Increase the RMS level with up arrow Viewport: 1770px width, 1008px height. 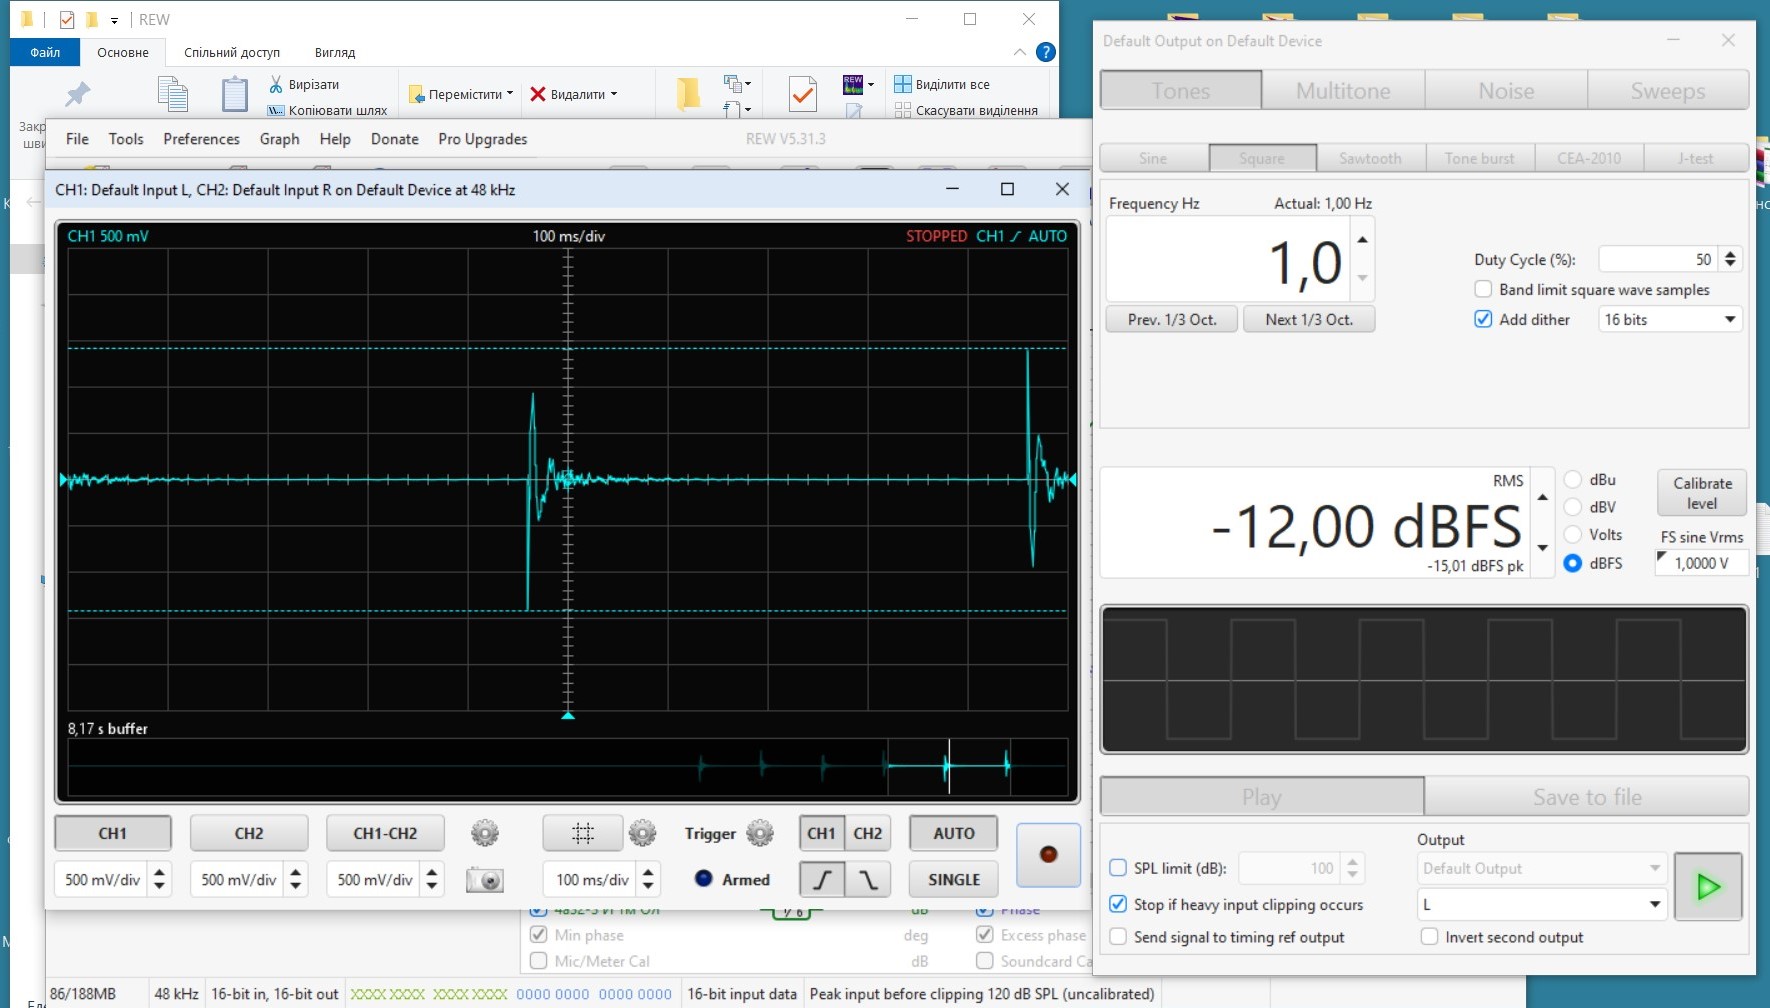click(1543, 497)
